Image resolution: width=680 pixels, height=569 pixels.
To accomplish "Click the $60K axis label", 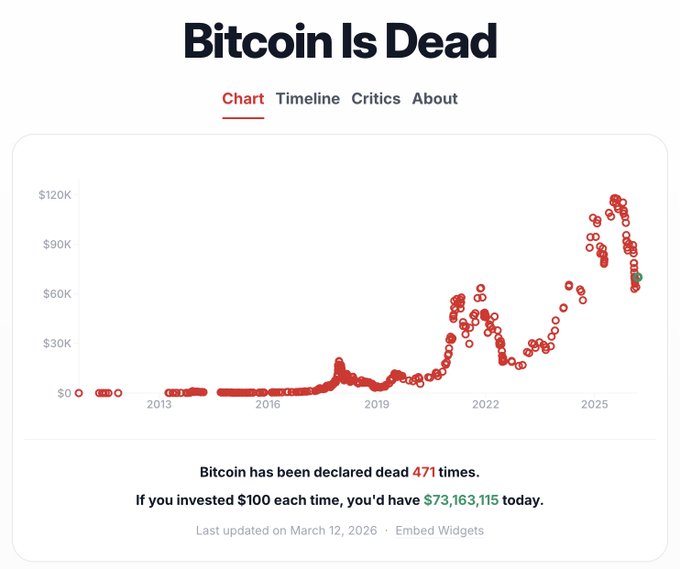I will click(x=57, y=294).
